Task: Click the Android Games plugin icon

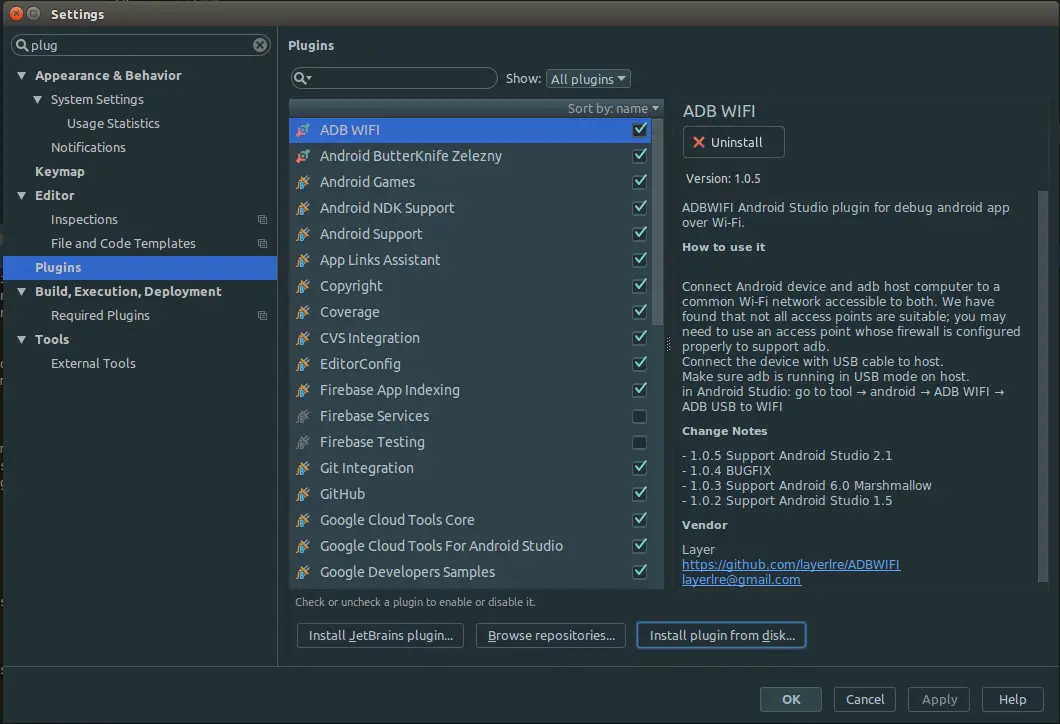Action: (x=303, y=182)
